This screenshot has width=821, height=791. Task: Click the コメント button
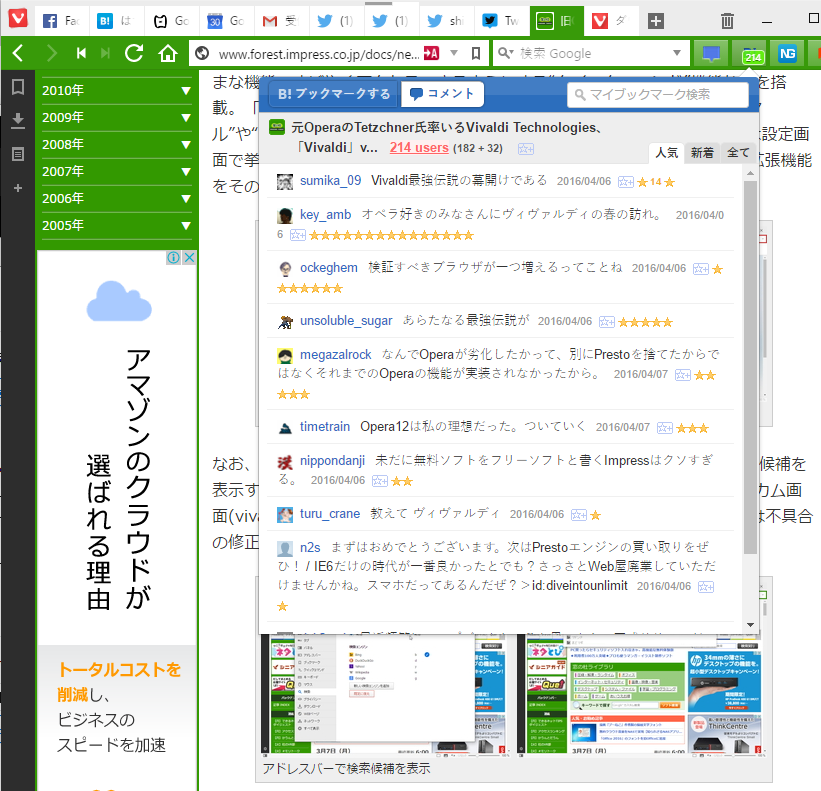tap(442, 94)
